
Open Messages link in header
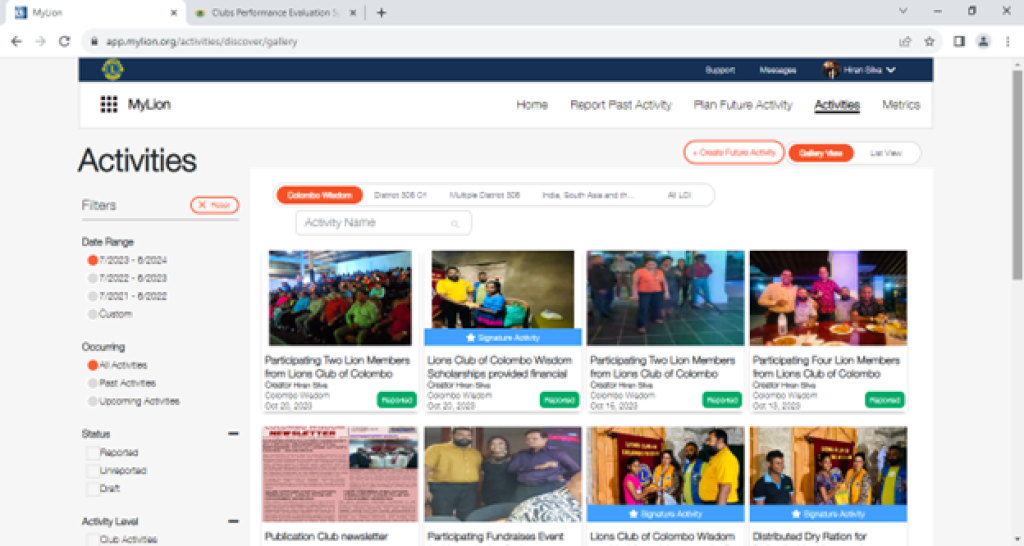pos(778,70)
